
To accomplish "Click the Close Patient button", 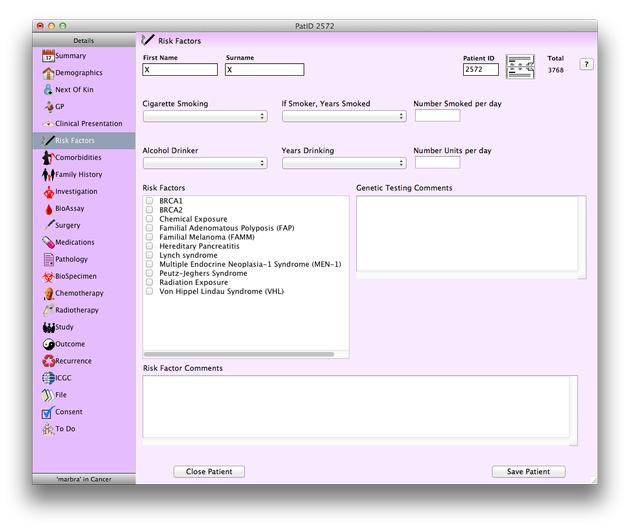I will (x=209, y=472).
